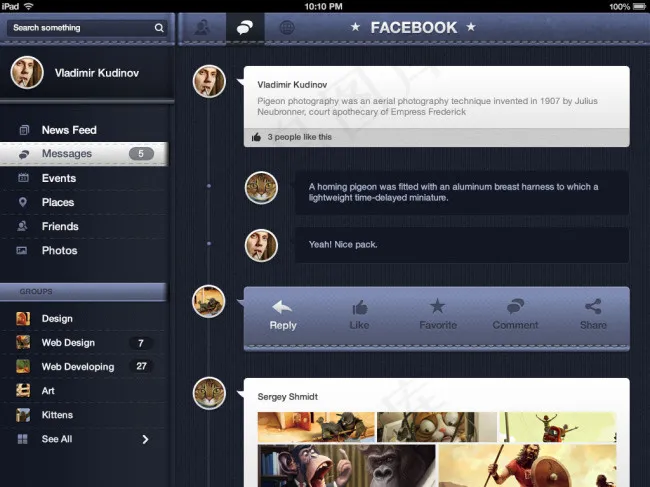This screenshot has height=487, width=650.
Task: Click avatar next to the action bar
Action: [x=209, y=302]
